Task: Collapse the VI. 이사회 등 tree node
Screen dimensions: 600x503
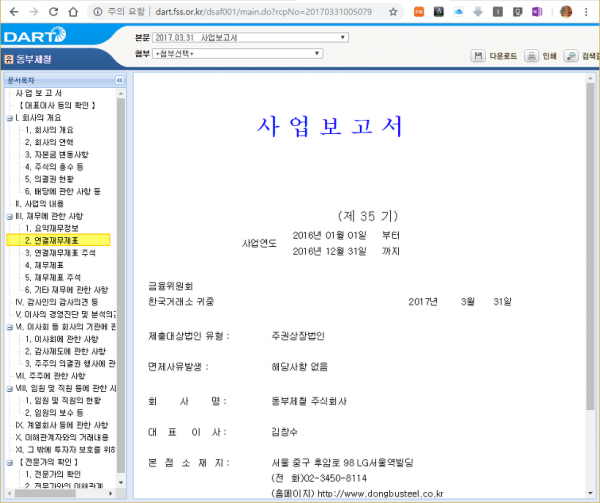Action: 10,328
